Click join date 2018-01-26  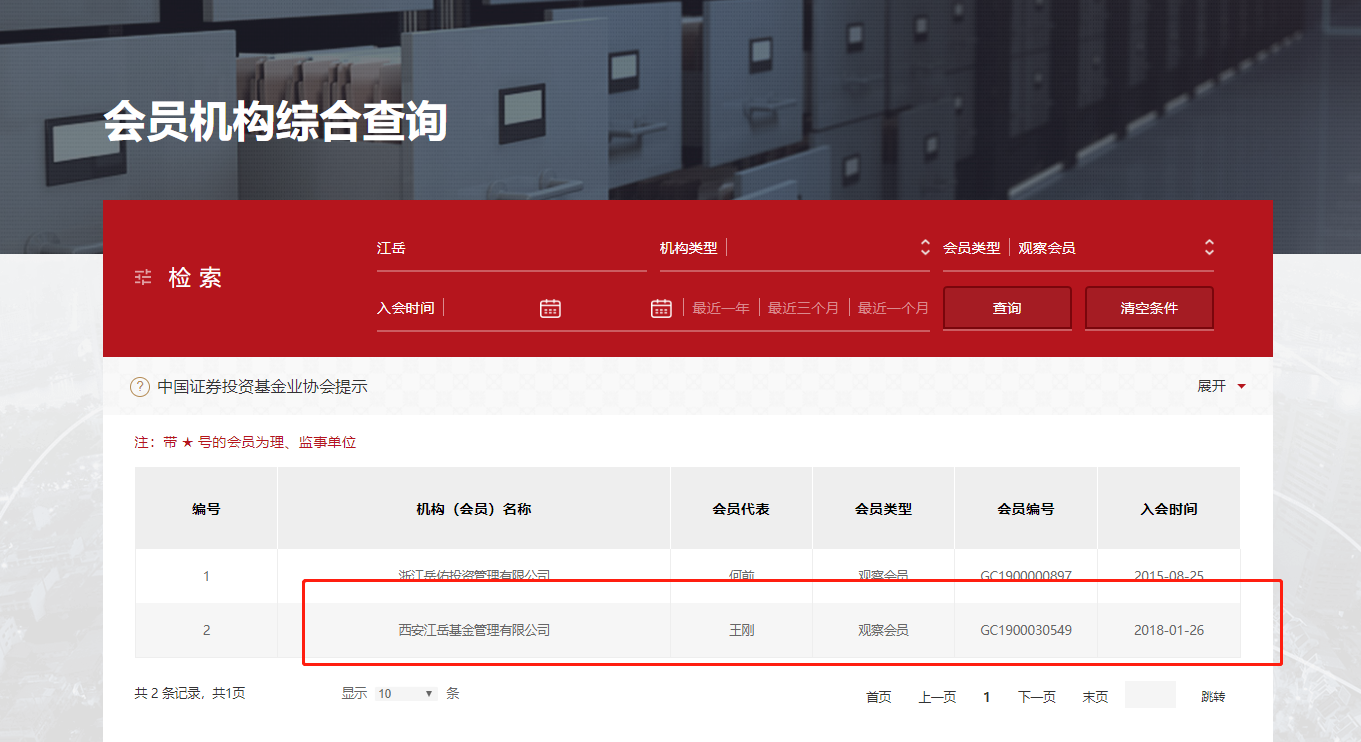[x=1169, y=630]
